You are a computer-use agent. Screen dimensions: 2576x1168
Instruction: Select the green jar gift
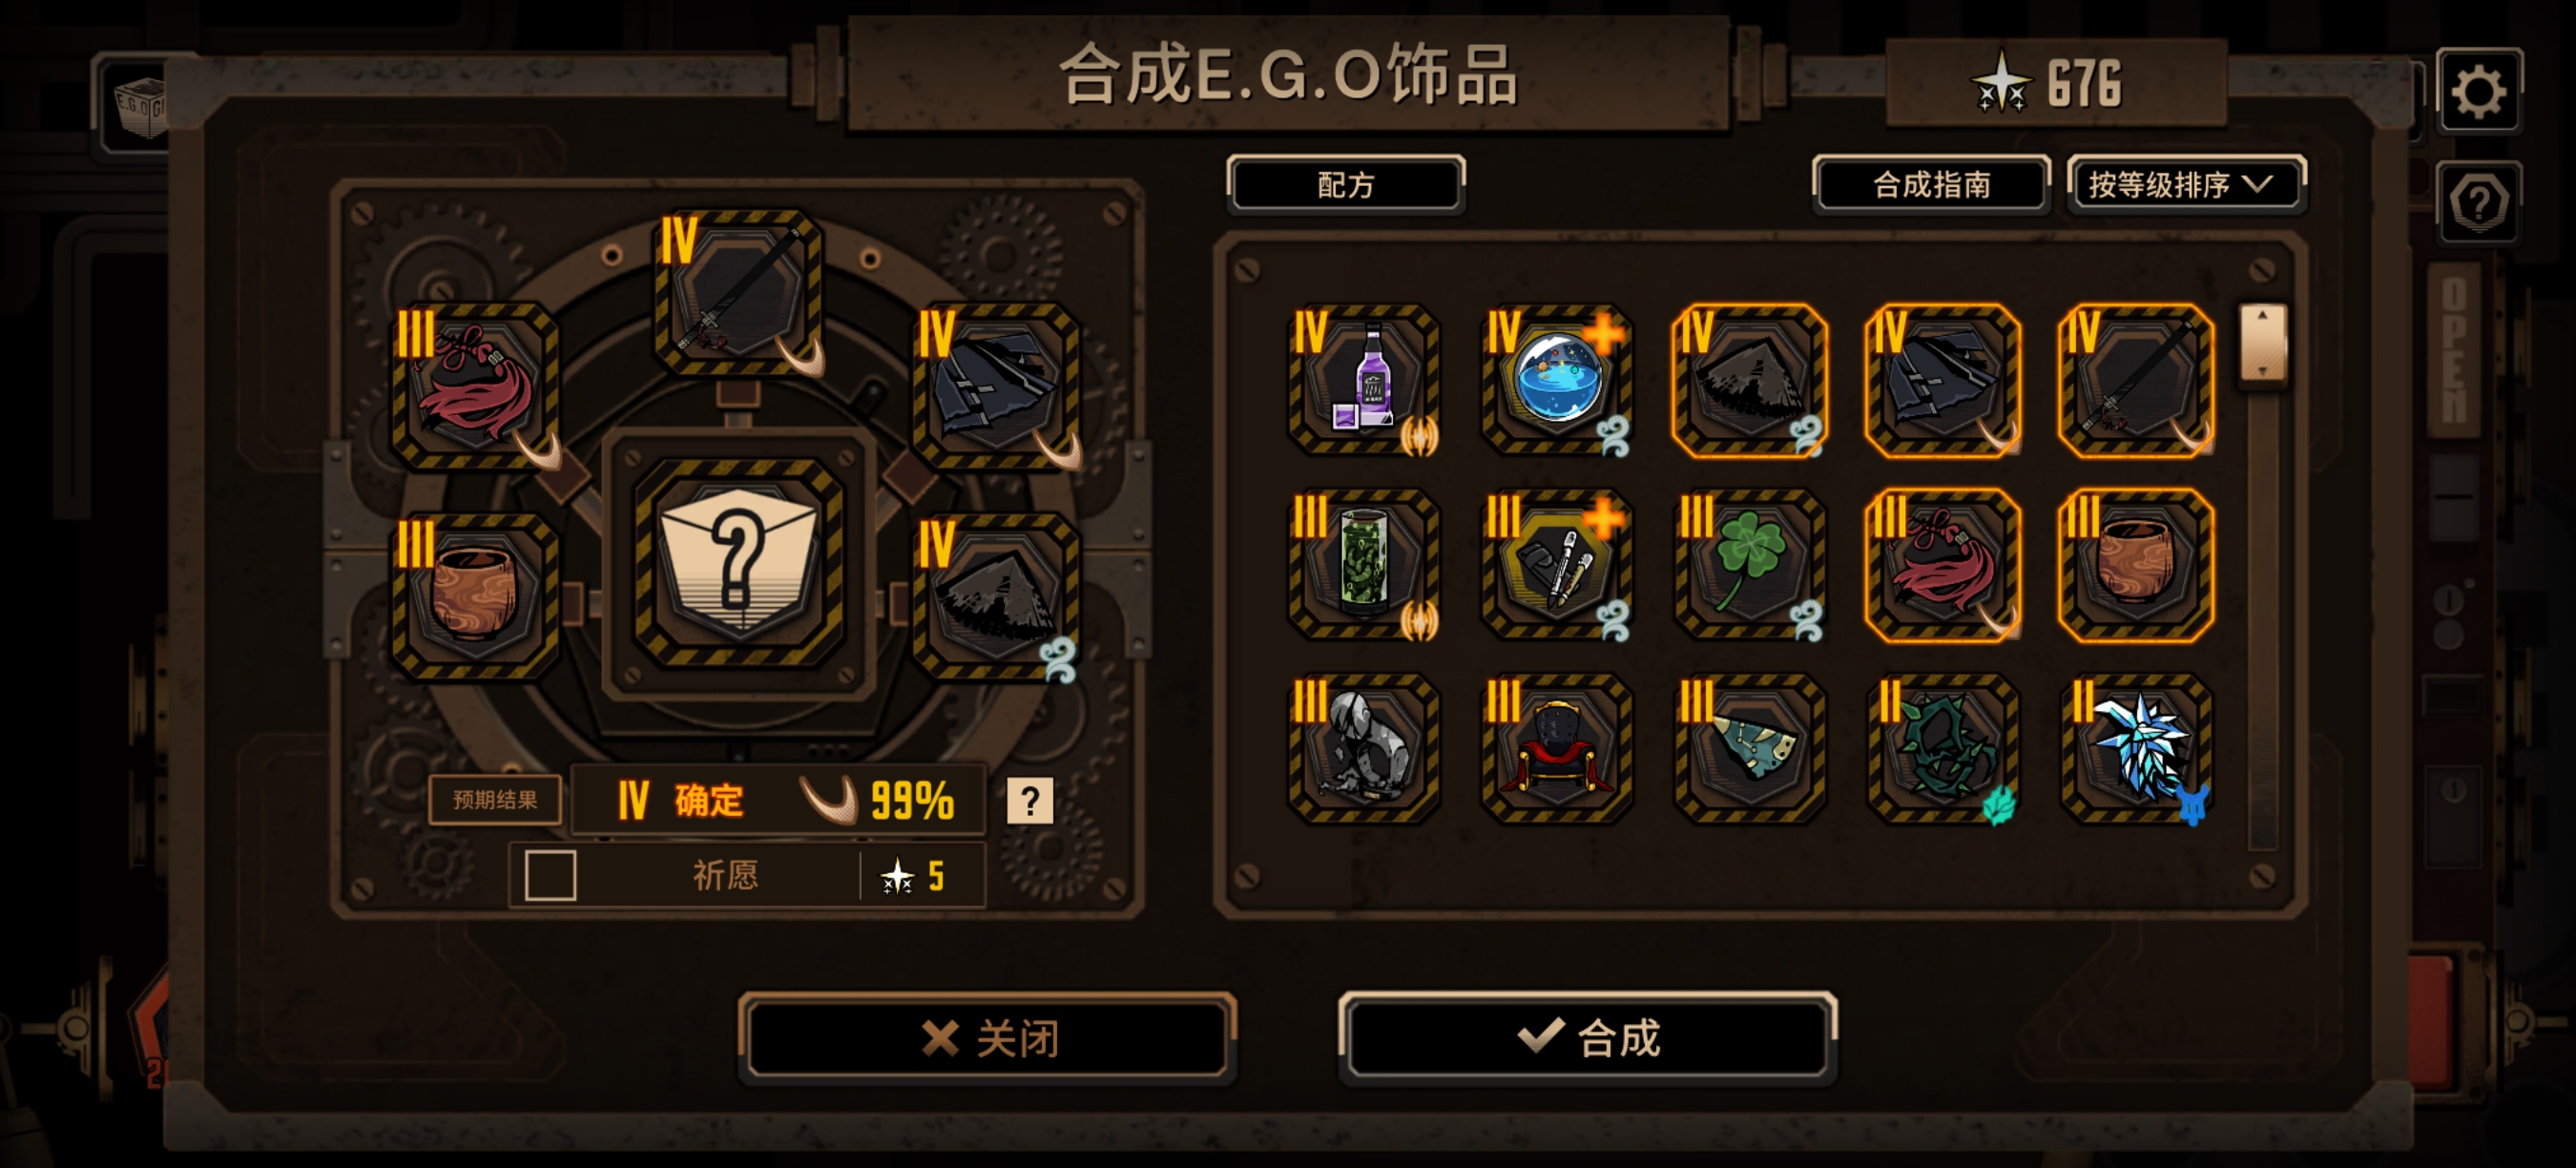[x=1364, y=565]
